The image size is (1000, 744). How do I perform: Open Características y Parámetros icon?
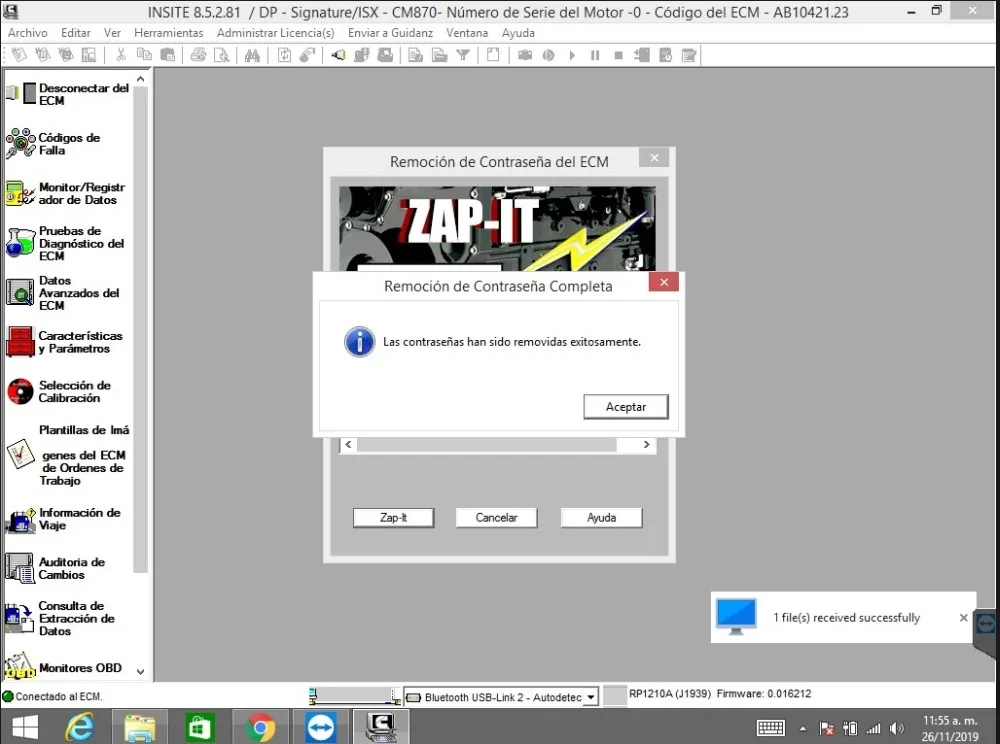click(x=20, y=342)
